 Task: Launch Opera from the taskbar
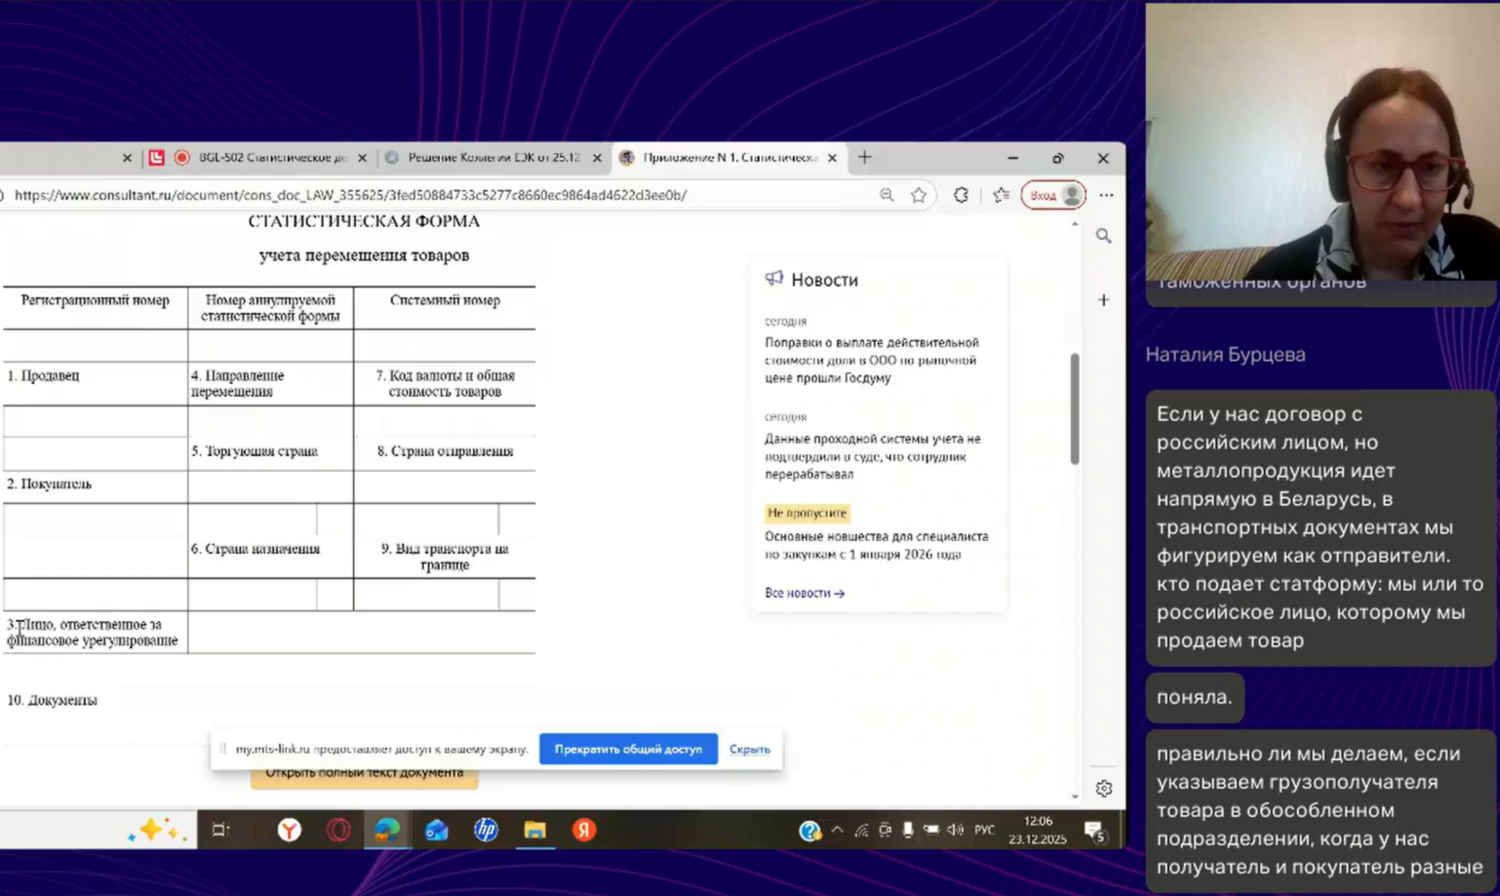(338, 830)
